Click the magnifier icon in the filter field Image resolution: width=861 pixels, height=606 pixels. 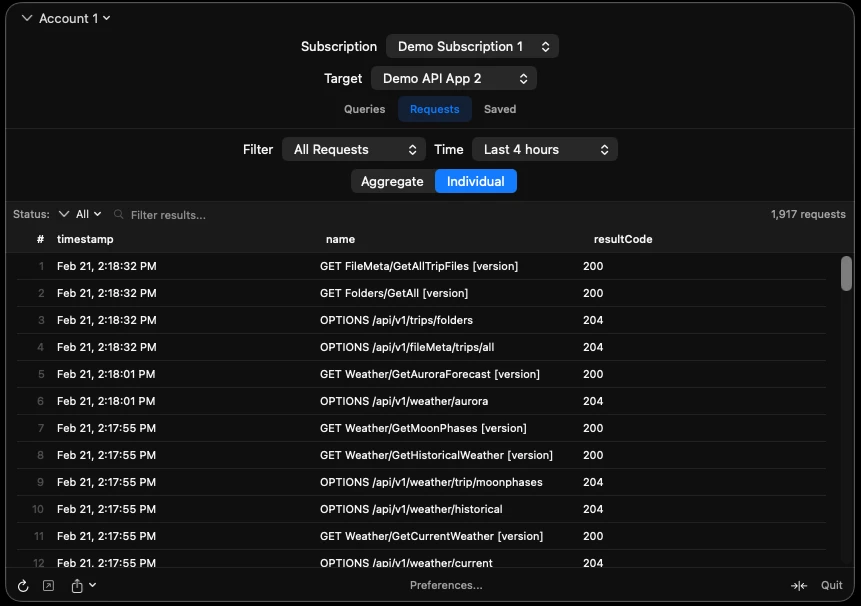click(x=117, y=214)
